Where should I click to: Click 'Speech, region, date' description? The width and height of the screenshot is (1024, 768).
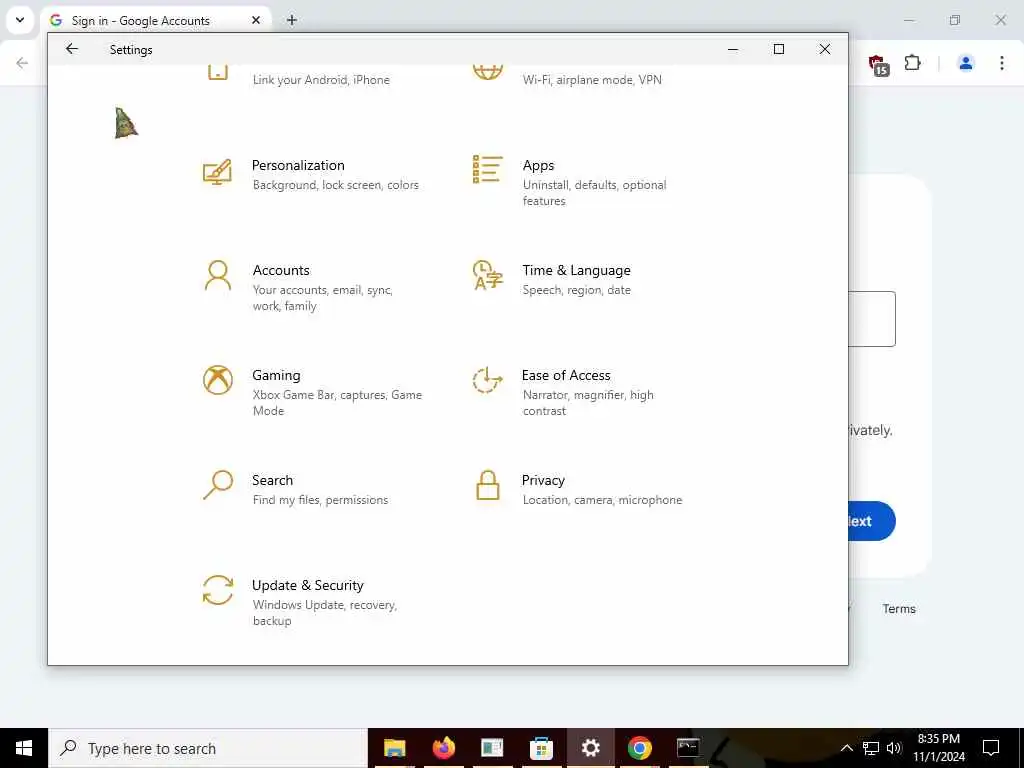tap(576, 290)
